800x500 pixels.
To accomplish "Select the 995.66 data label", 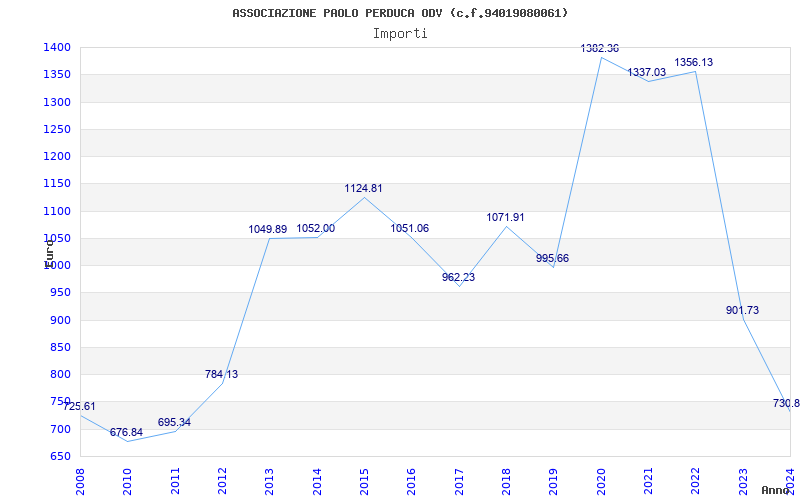I will [552, 259].
